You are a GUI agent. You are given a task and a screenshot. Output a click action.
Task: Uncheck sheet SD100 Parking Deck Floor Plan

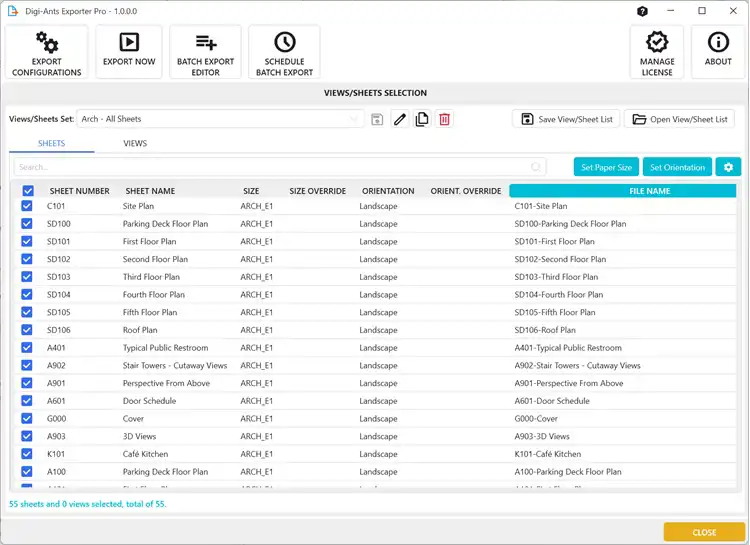click(x=27, y=224)
